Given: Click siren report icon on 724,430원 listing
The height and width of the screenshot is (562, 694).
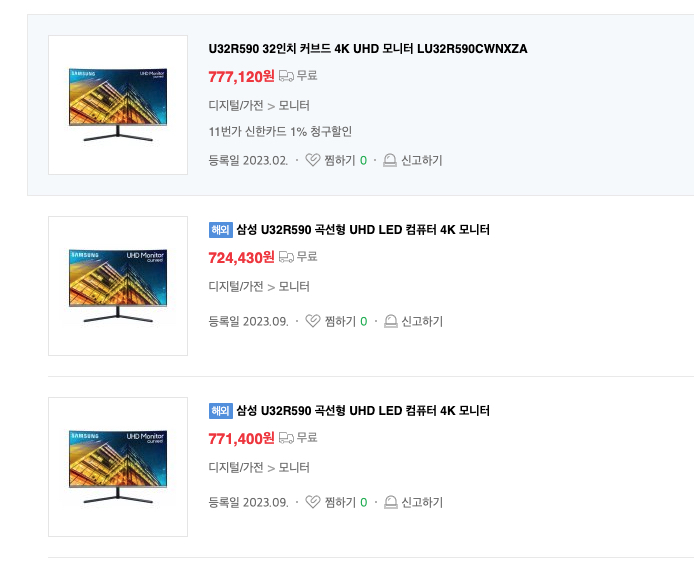Looking at the screenshot, I should (390, 321).
